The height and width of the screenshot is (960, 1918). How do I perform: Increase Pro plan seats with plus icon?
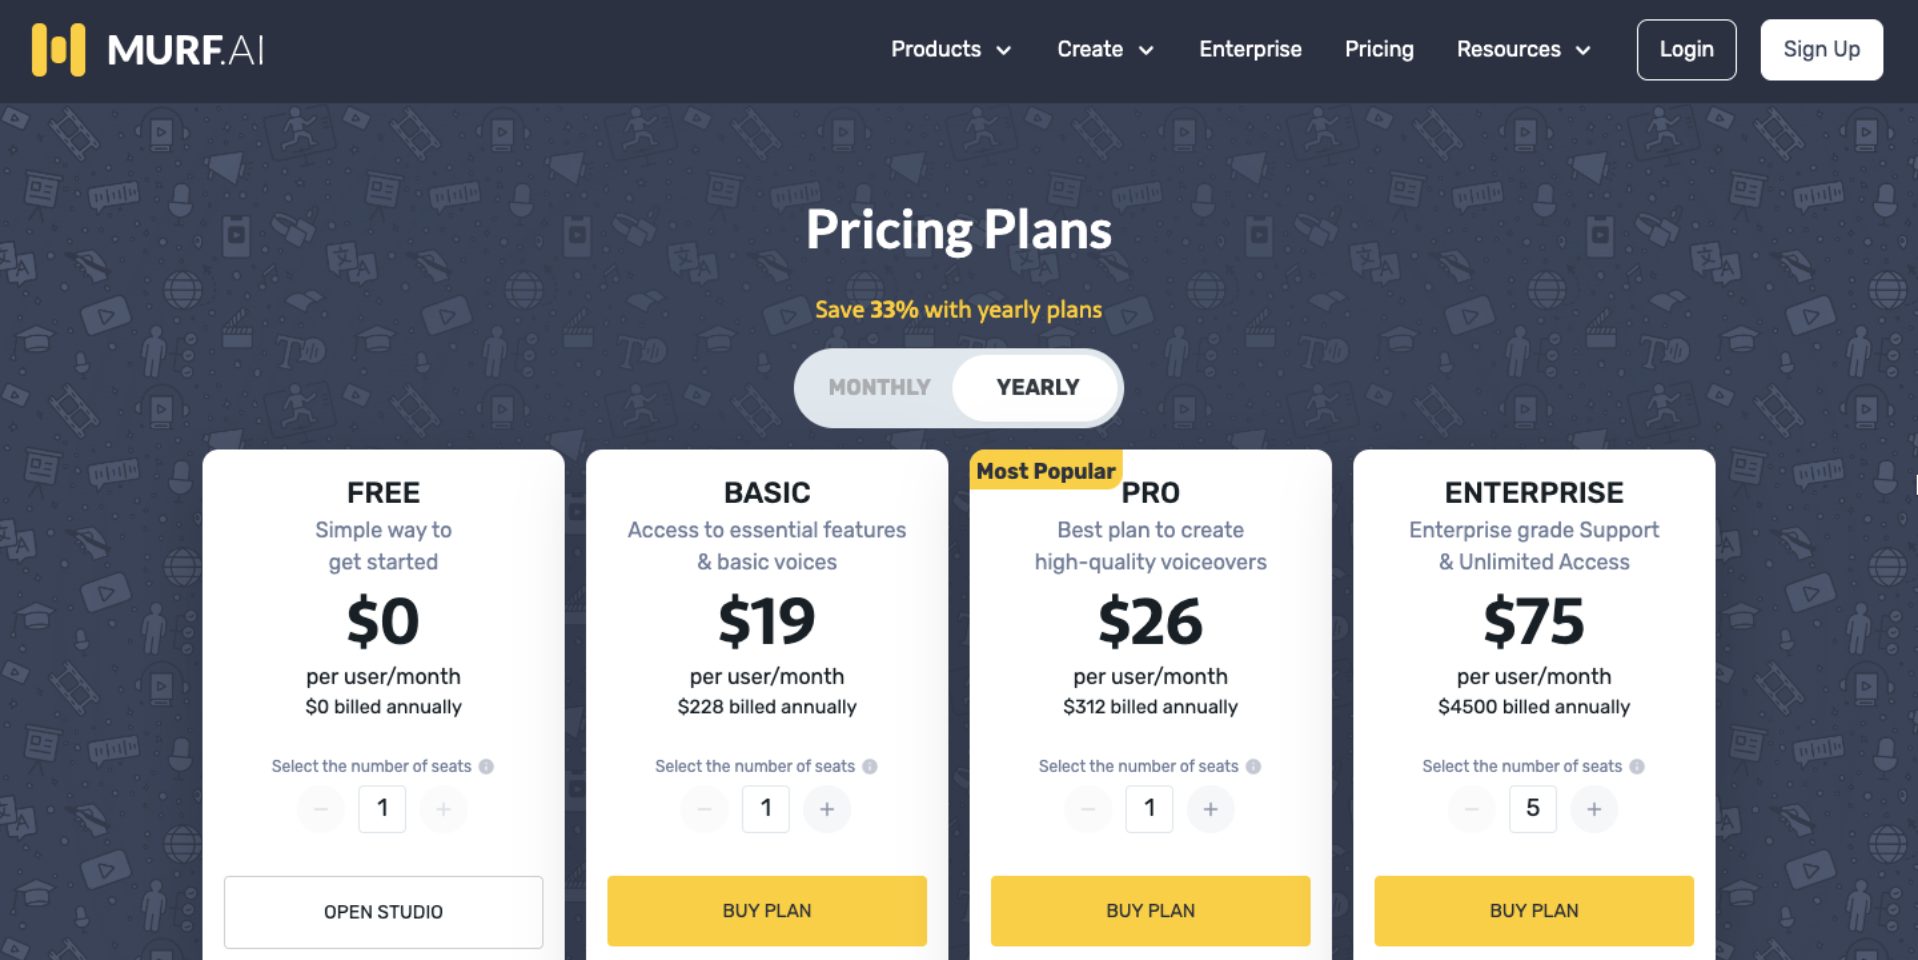click(1210, 809)
